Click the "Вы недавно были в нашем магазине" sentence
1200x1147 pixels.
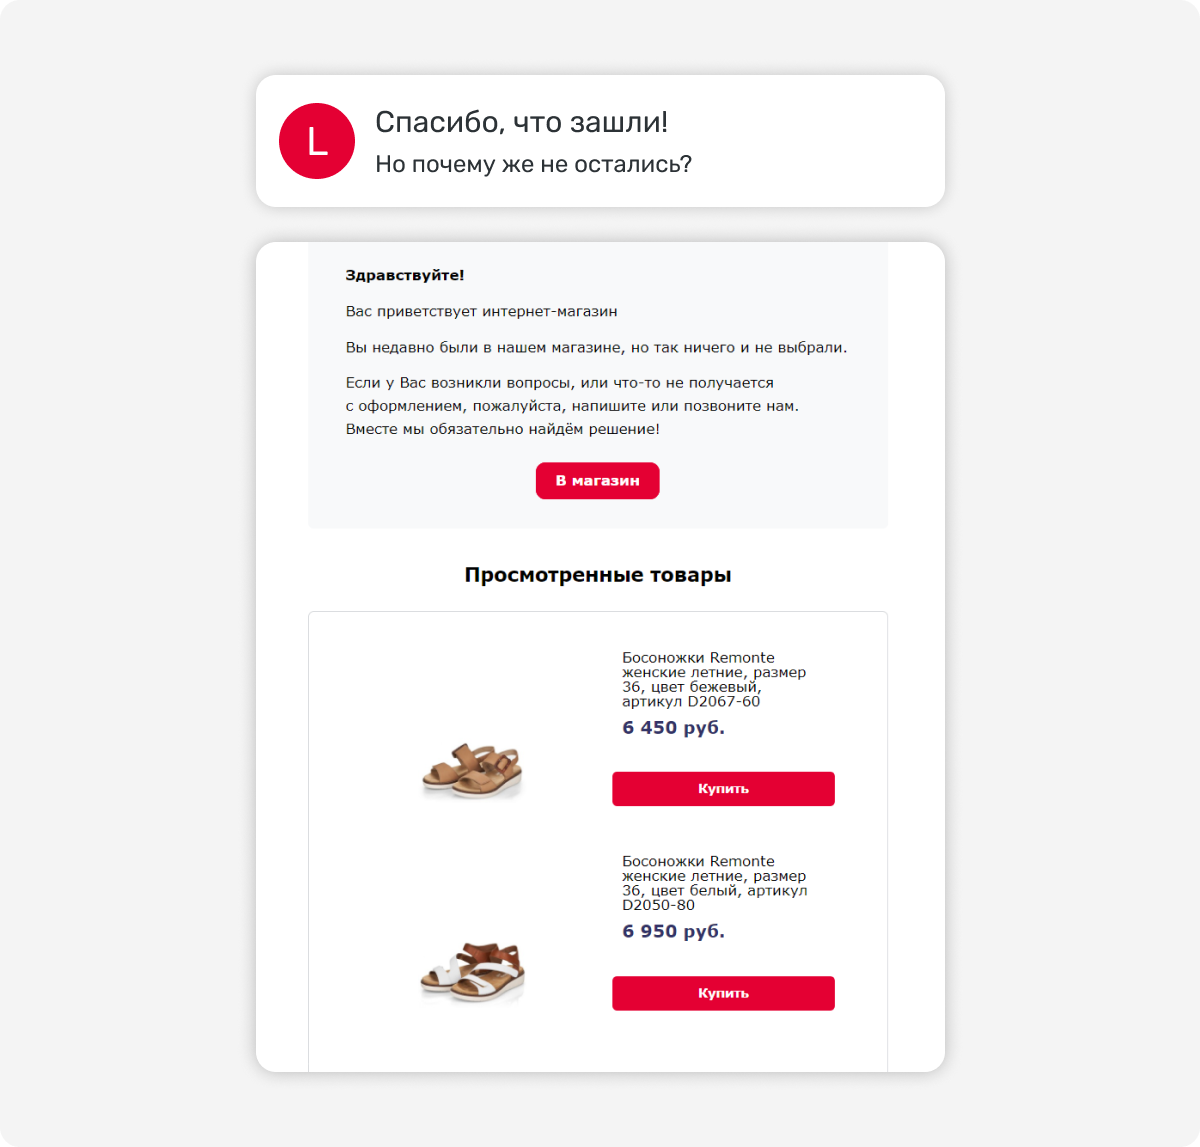click(596, 348)
